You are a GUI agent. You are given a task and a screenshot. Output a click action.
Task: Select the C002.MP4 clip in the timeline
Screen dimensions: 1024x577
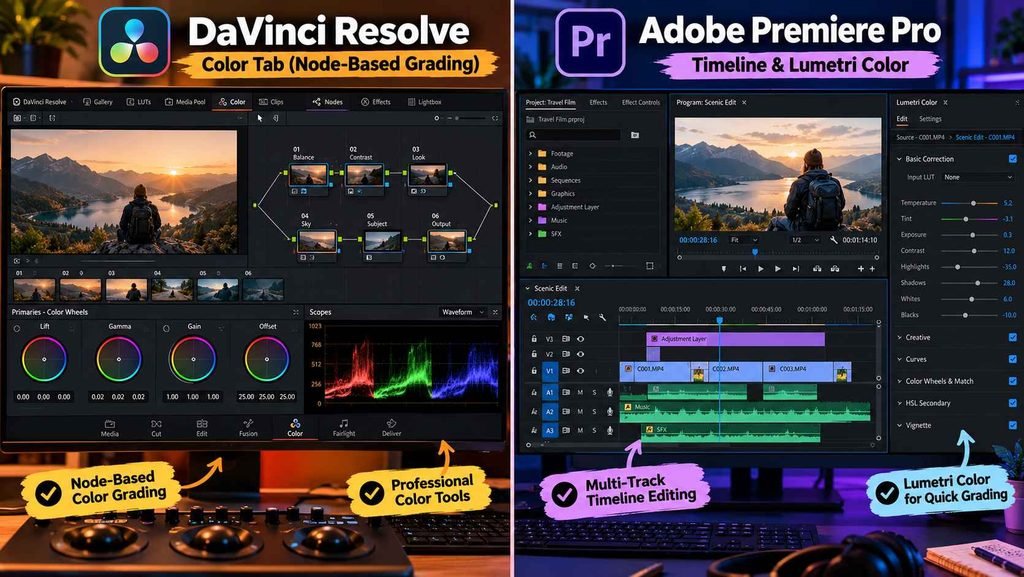735,371
